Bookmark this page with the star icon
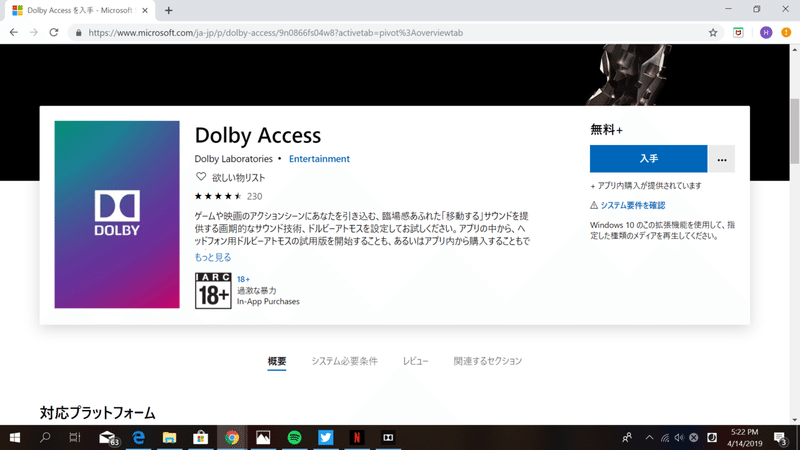800x450 pixels. pyautogui.click(x=713, y=33)
